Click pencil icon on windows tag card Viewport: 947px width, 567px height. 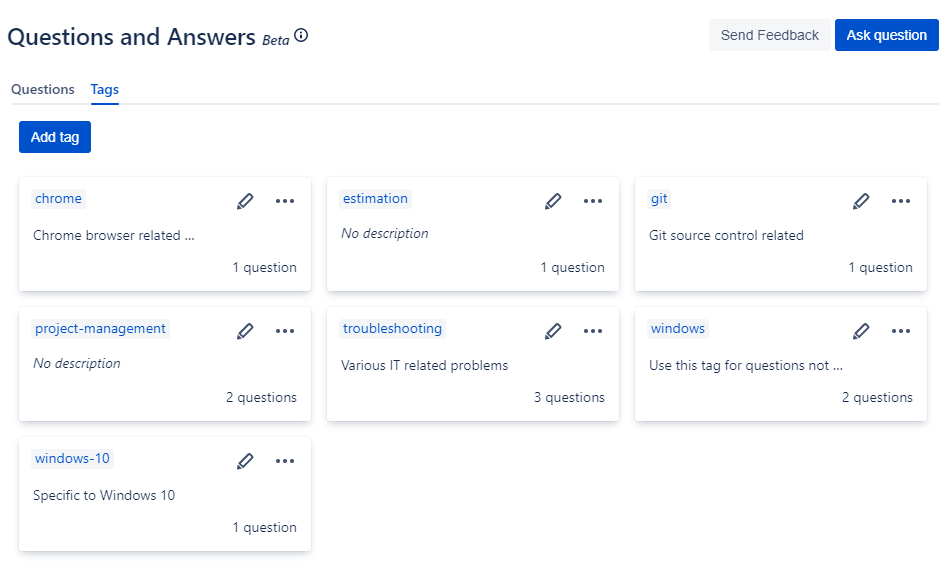pyautogui.click(x=861, y=331)
